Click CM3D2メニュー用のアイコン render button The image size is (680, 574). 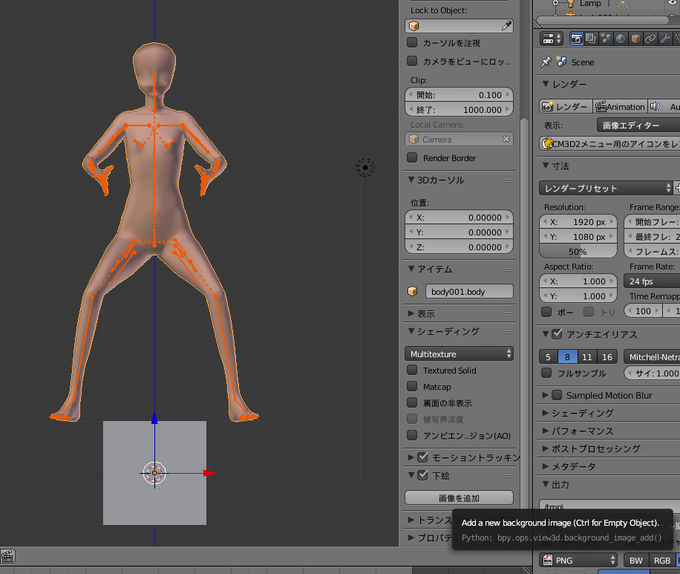[x=610, y=143]
